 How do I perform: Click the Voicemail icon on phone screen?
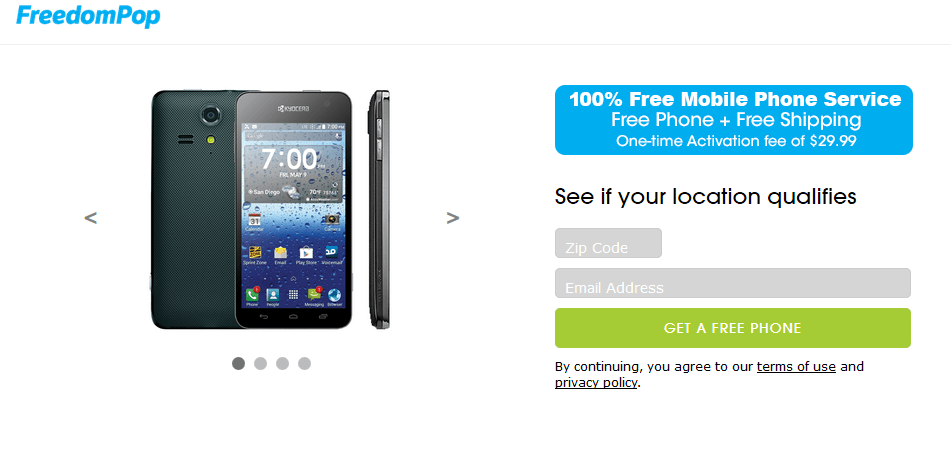pos(332,252)
